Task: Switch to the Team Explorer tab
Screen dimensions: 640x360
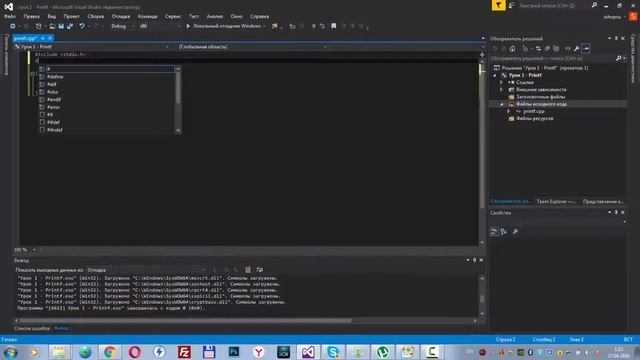Action: tap(556, 202)
